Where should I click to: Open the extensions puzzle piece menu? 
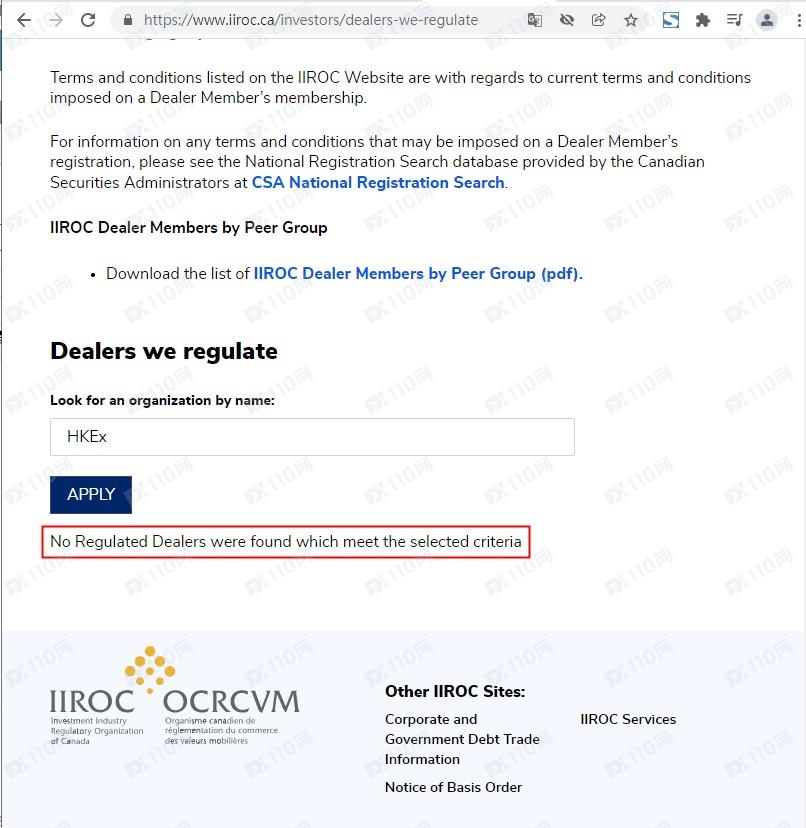click(703, 20)
